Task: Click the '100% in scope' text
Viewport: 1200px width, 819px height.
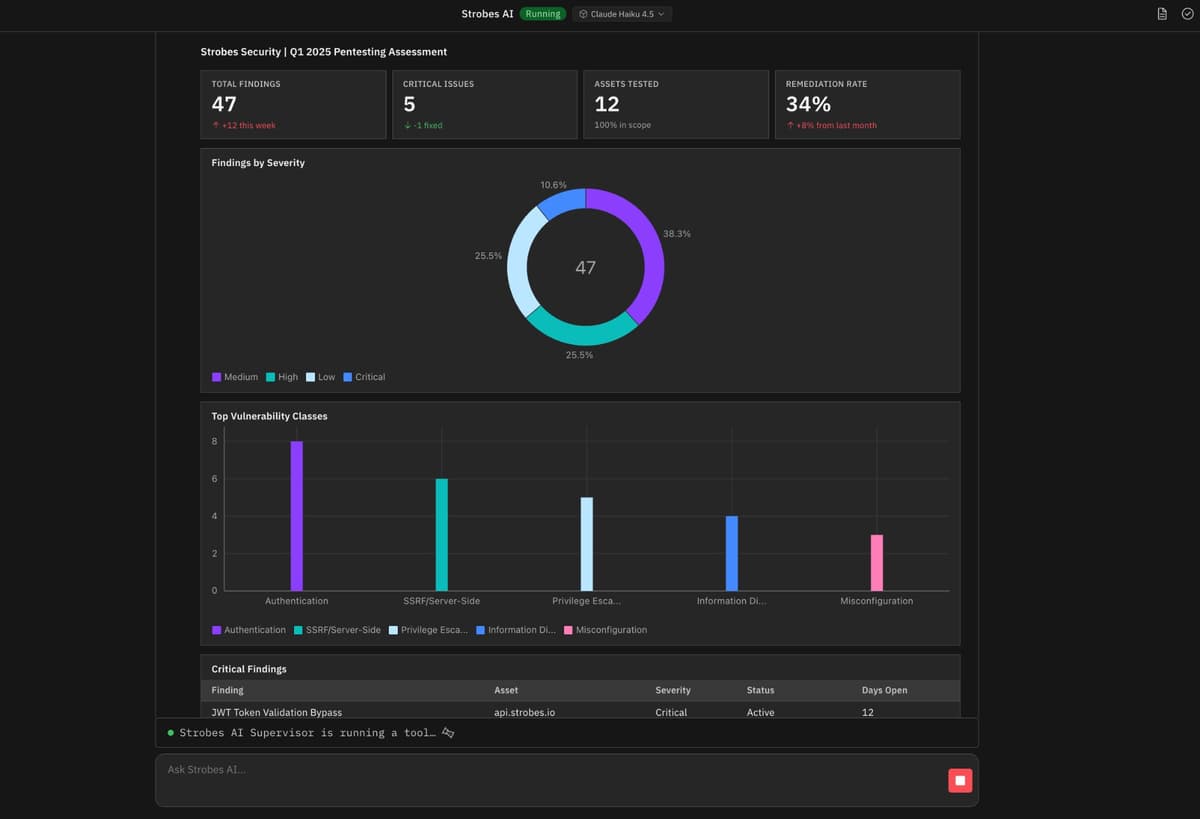Action: [623, 125]
